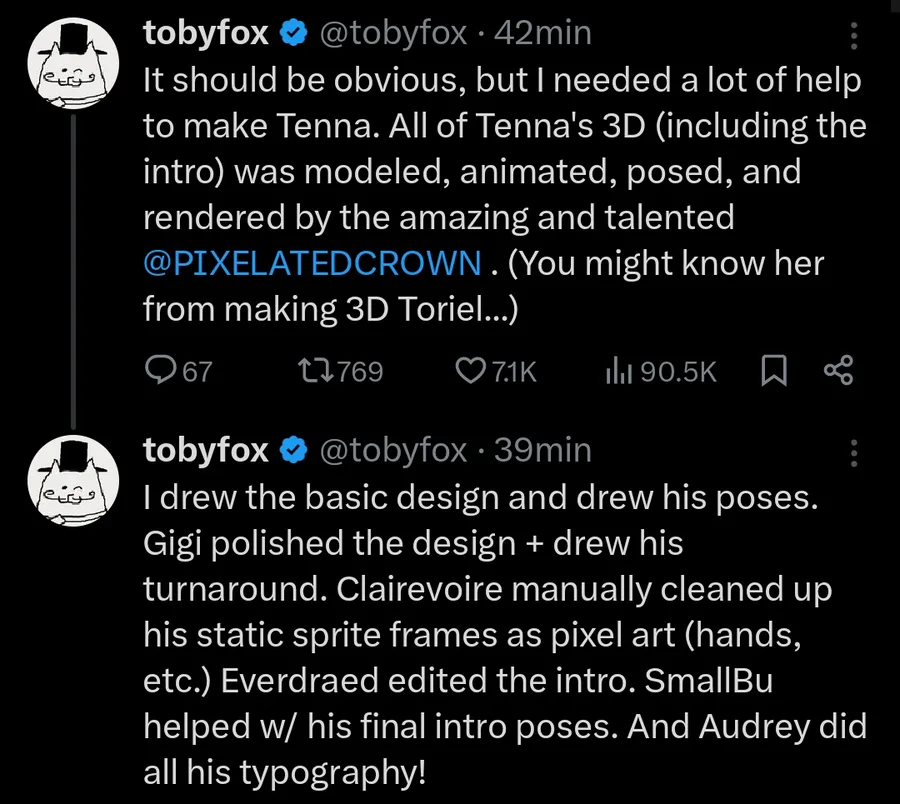View analytics showing 90.5K views
900x804 pixels.
(661, 371)
